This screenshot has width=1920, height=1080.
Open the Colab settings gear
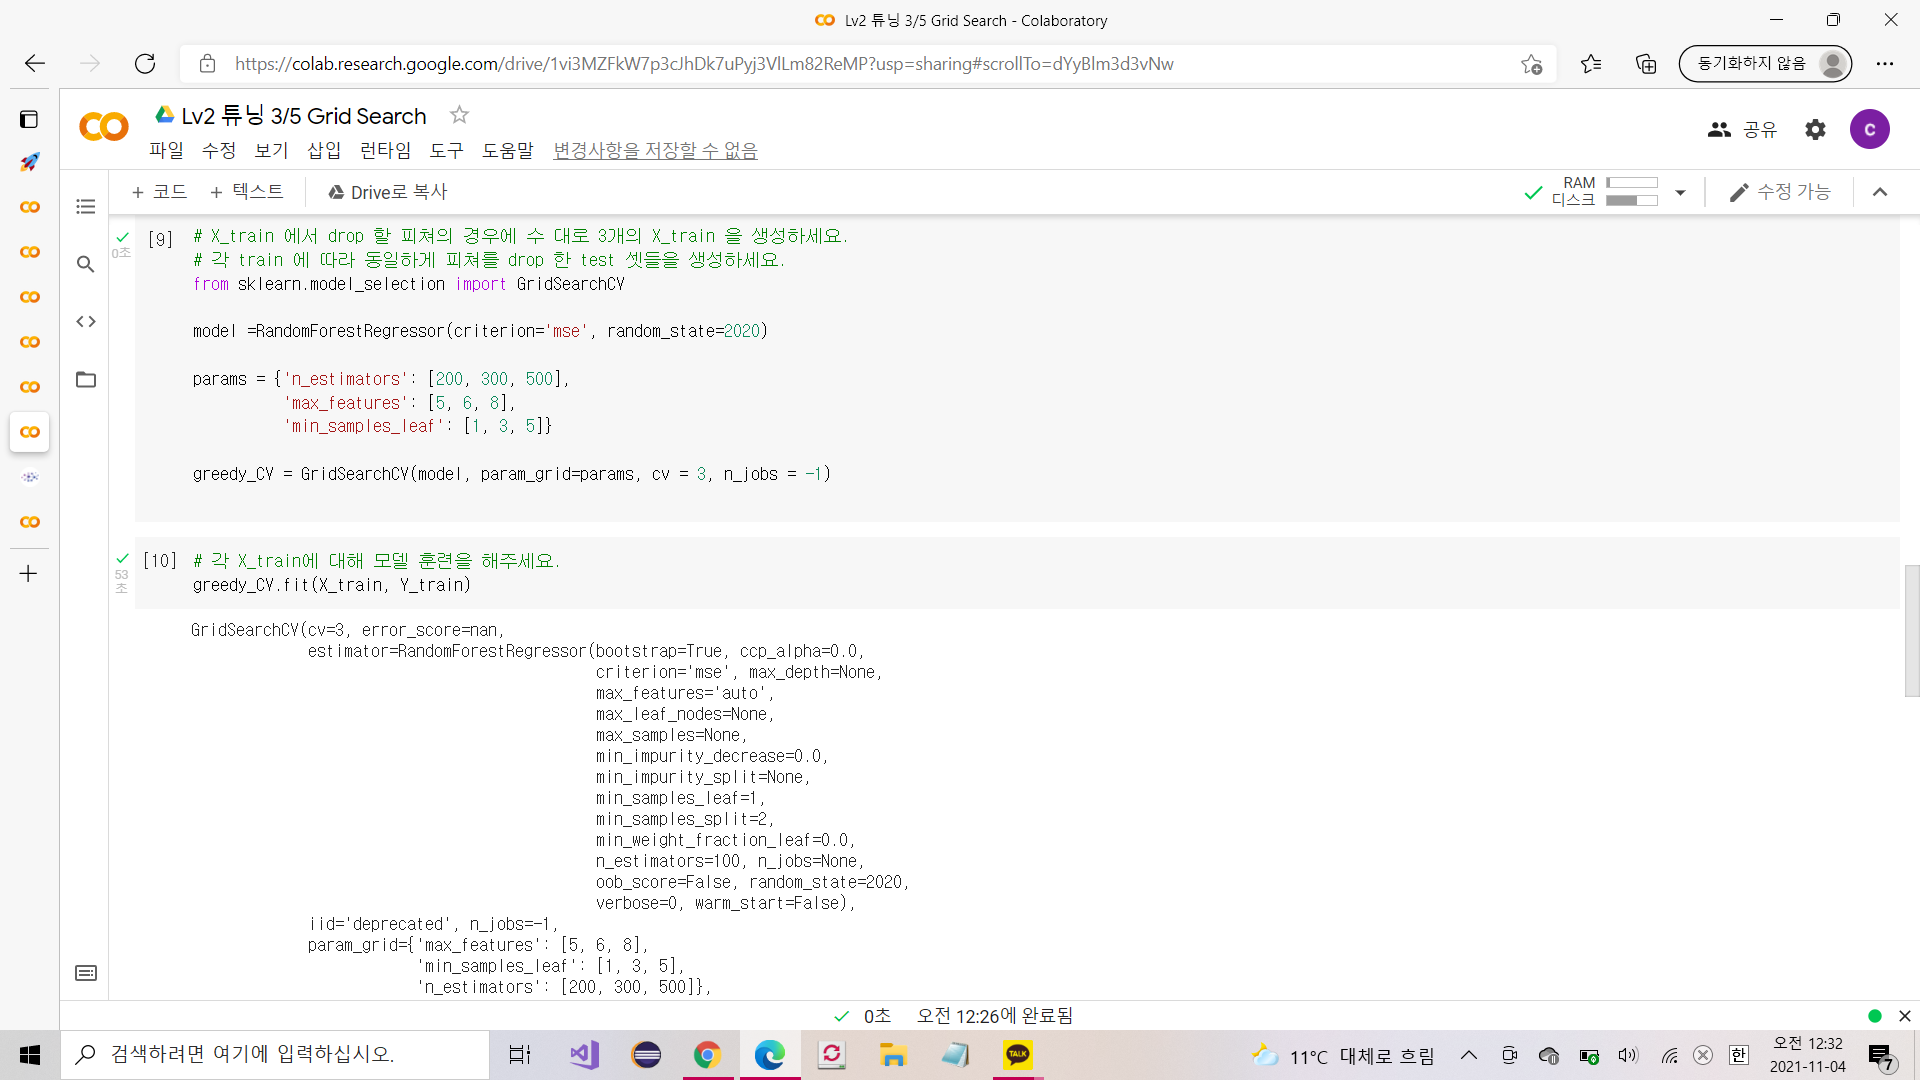[1815, 129]
